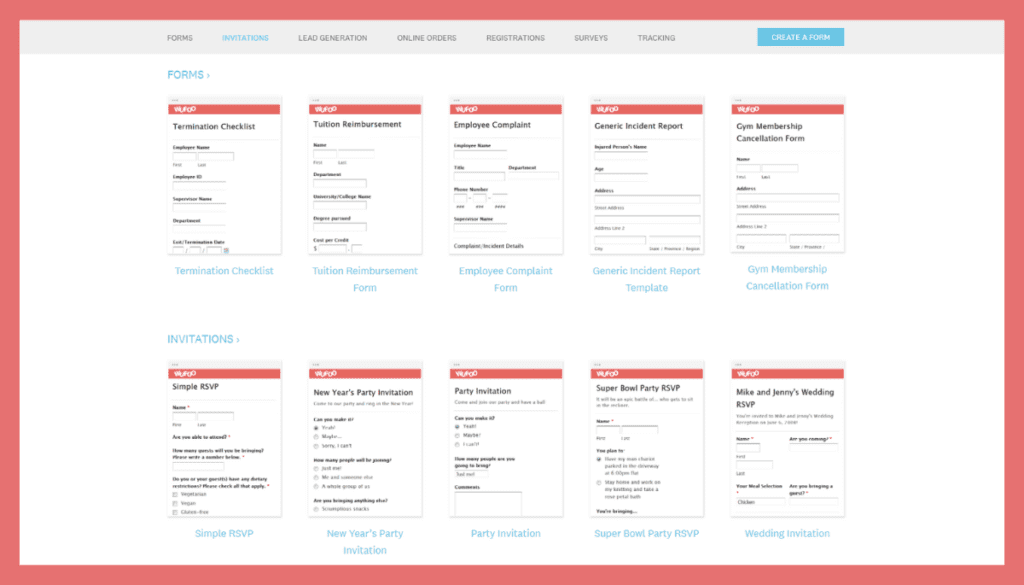The height and width of the screenshot is (585, 1024).
Task: Open the SURVEYS tab
Action: pos(591,38)
